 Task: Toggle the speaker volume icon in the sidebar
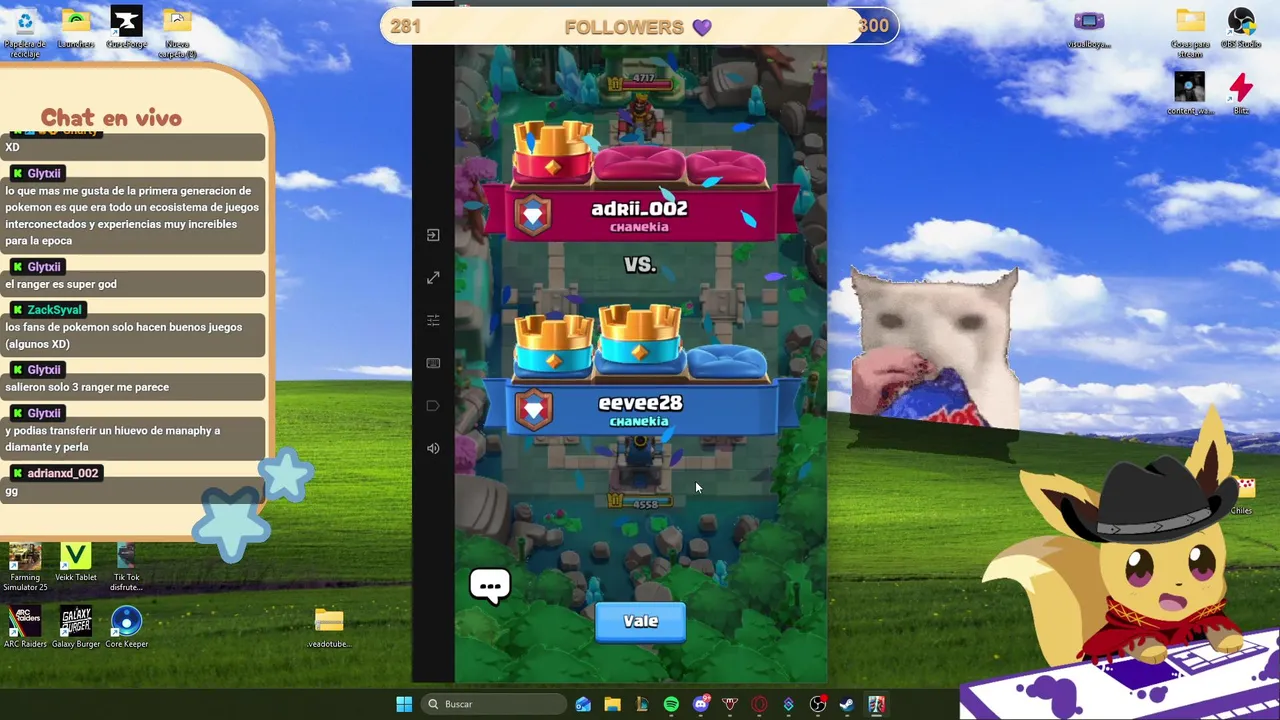pyautogui.click(x=433, y=448)
